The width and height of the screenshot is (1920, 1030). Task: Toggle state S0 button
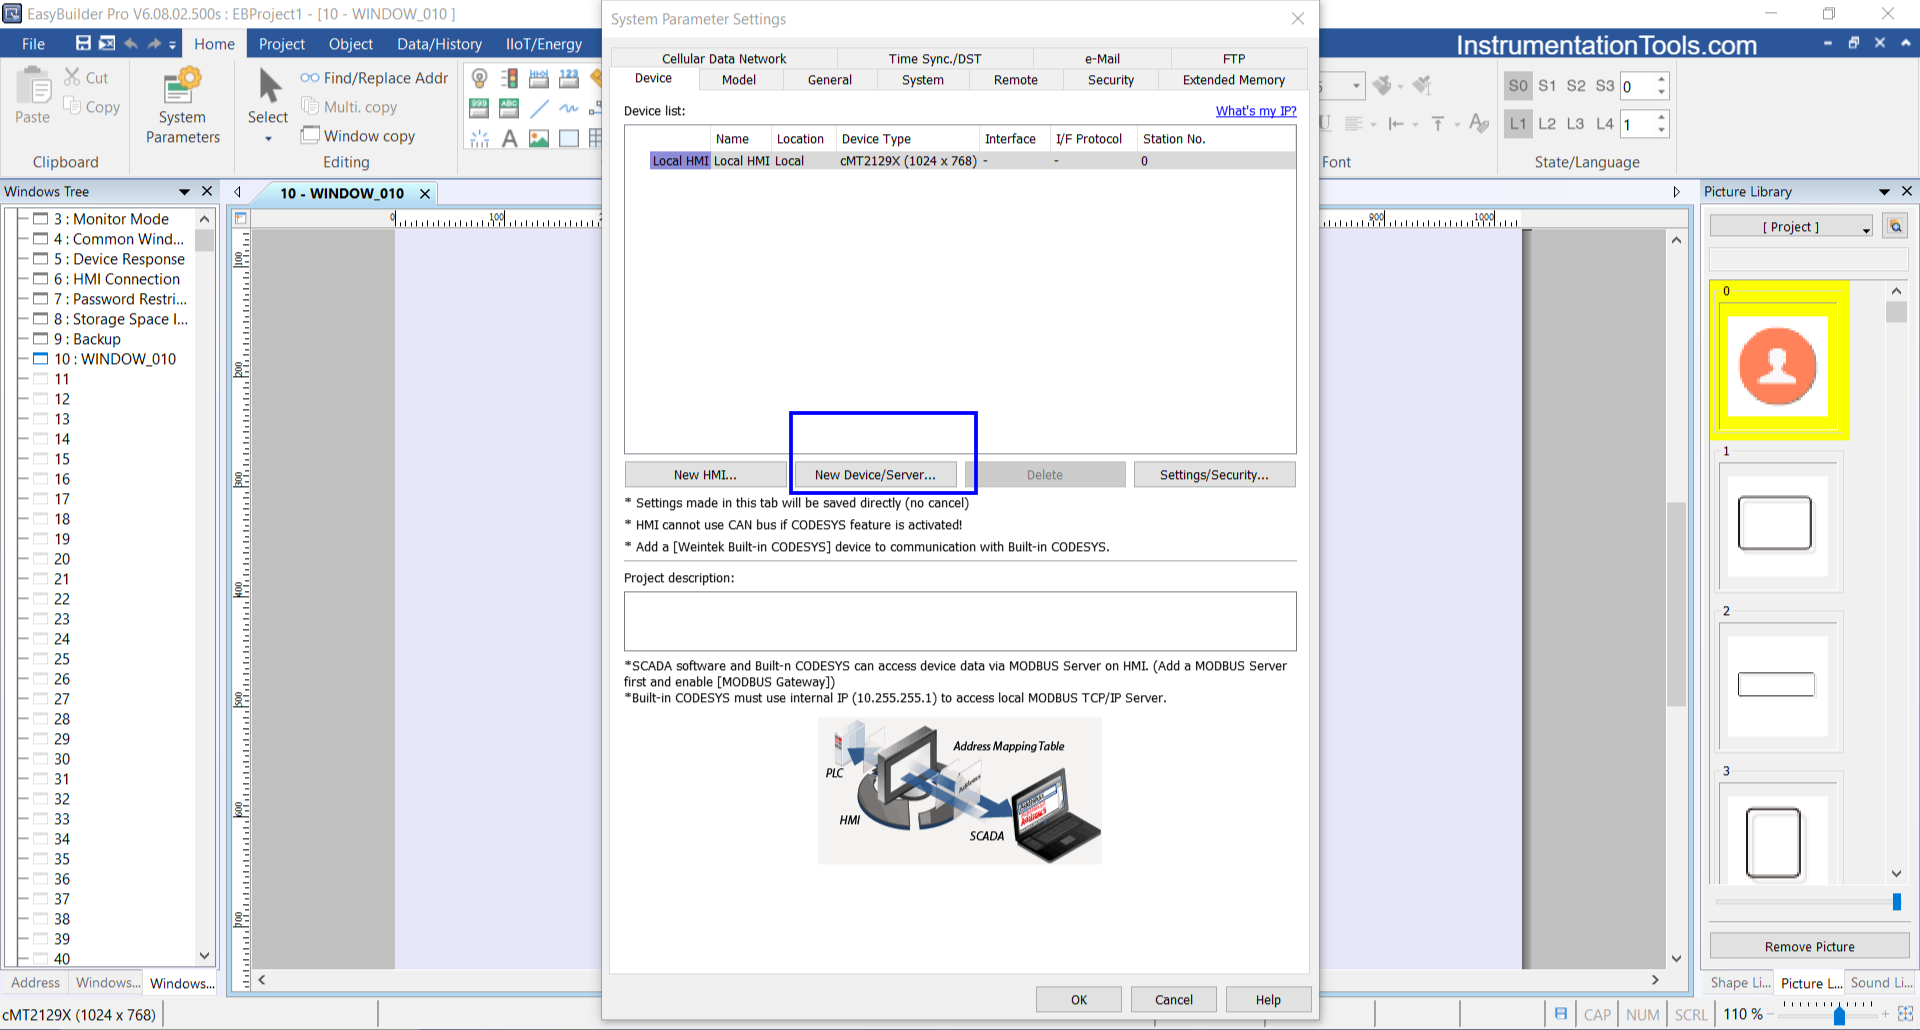[x=1518, y=86]
